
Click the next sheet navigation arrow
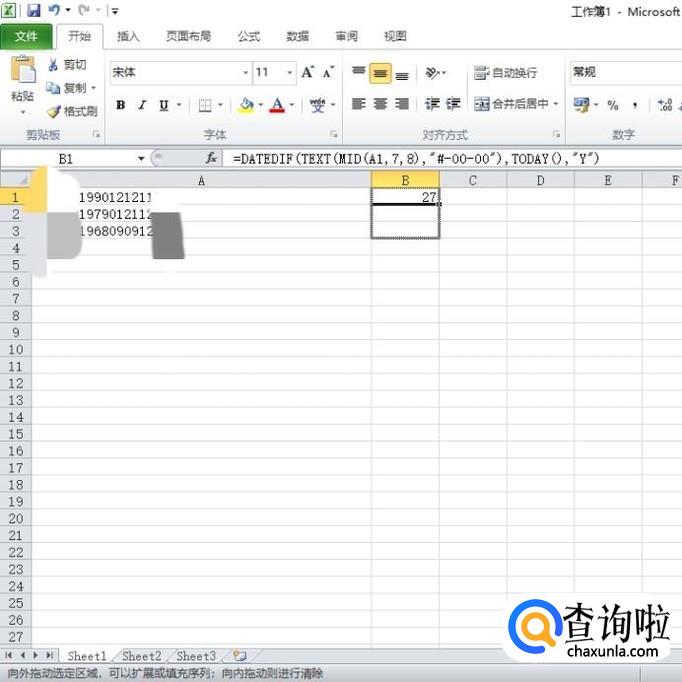pos(36,655)
